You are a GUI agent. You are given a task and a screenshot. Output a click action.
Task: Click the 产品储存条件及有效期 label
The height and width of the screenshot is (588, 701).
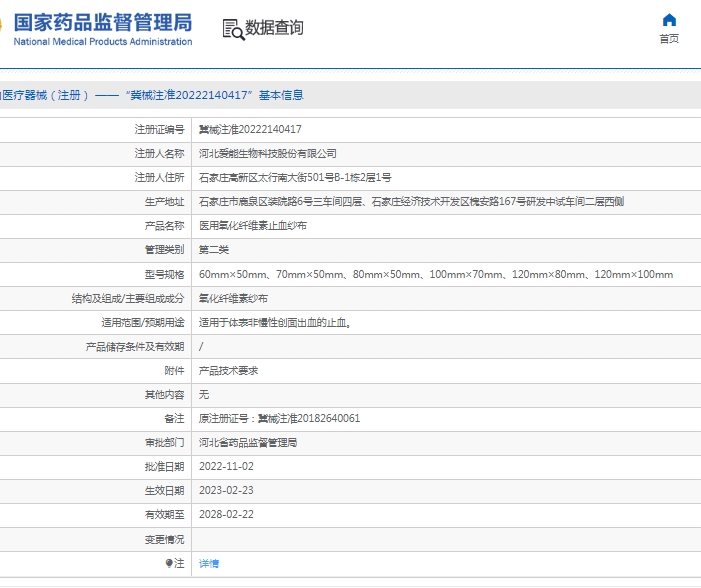[x=135, y=347]
